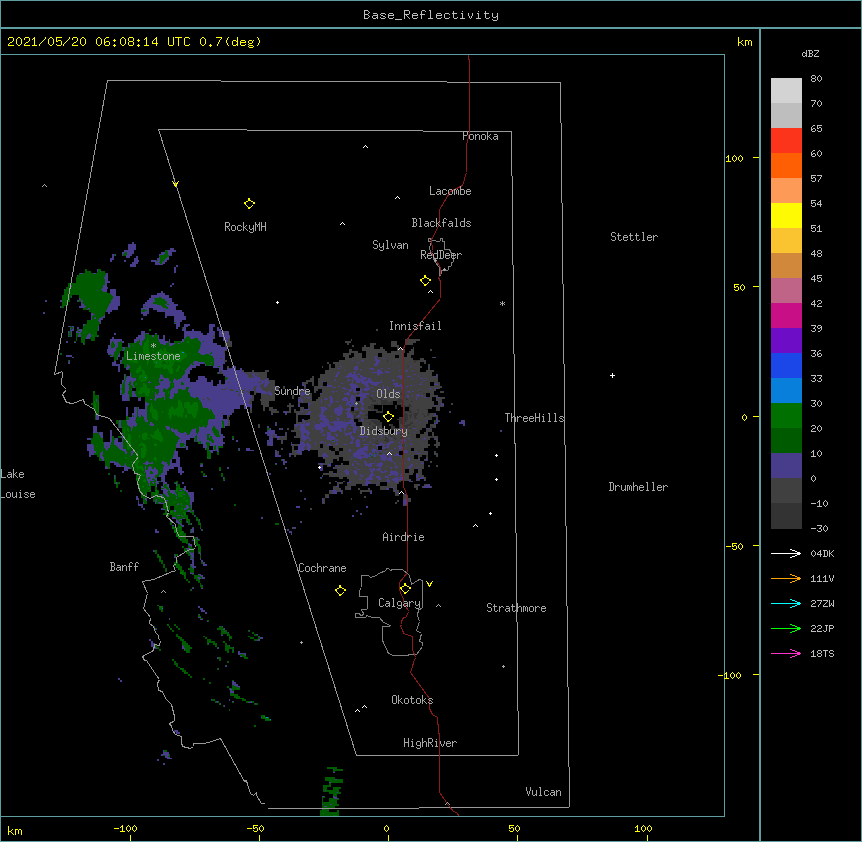Select the blue 33-36 dBZ swatch
This screenshot has width=862, height=842.
click(x=786, y=365)
